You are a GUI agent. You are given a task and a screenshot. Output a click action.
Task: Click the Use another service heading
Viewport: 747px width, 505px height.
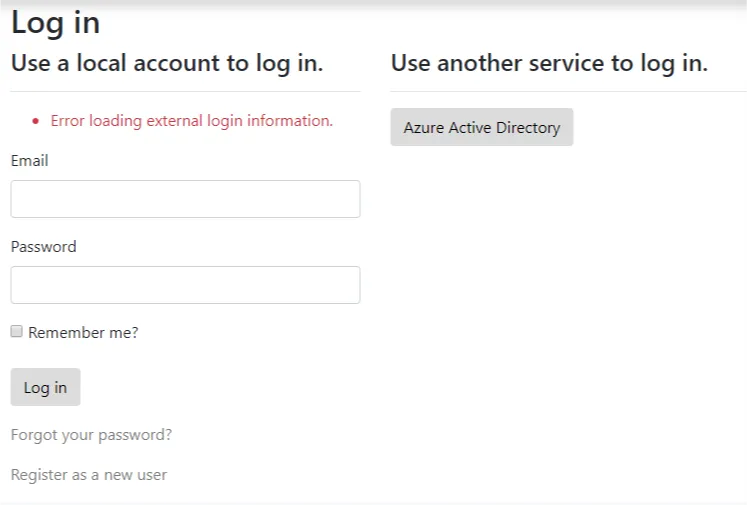pyautogui.click(x=549, y=63)
